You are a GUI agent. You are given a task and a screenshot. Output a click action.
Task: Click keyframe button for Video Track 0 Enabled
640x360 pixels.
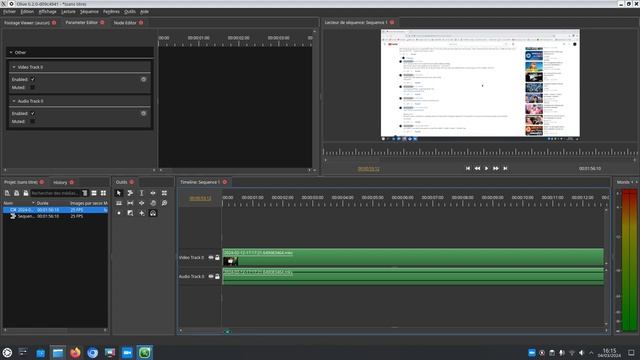[143, 79]
